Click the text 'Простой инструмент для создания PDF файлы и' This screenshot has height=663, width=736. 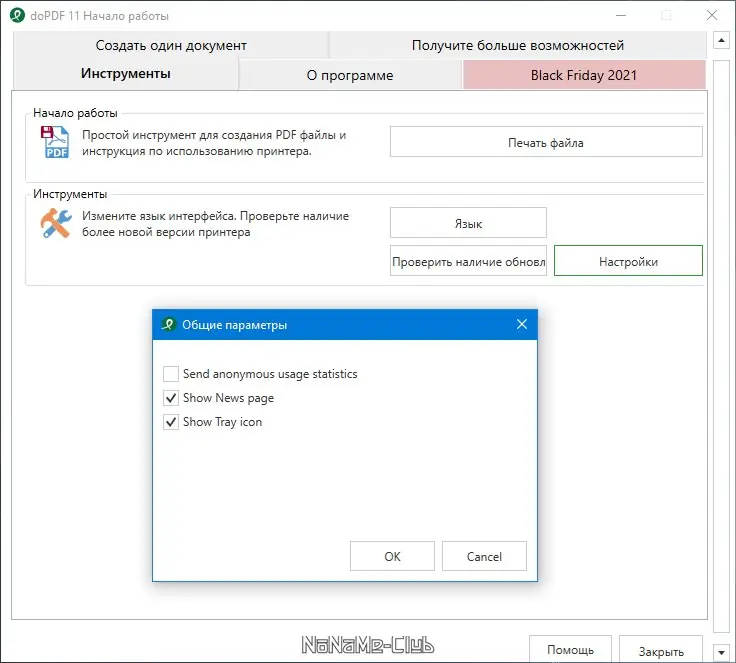pos(214,135)
